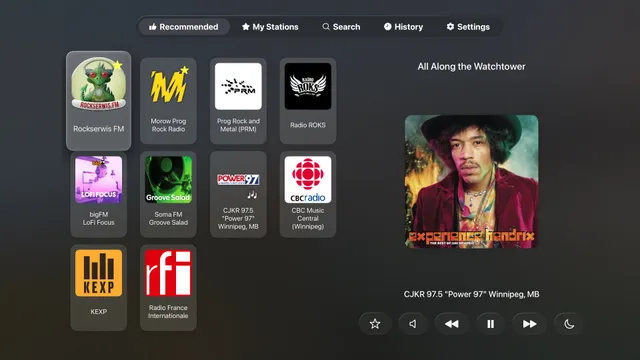Add current station to favorites with star
The height and width of the screenshot is (360, 640).
(375, 324)
